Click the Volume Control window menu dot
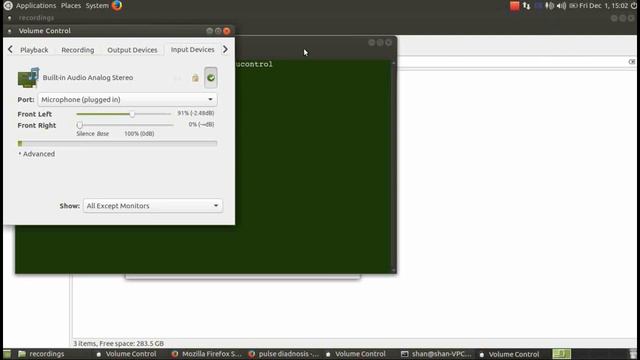Viewport: 640px width, 360px height. click(9, 31)
